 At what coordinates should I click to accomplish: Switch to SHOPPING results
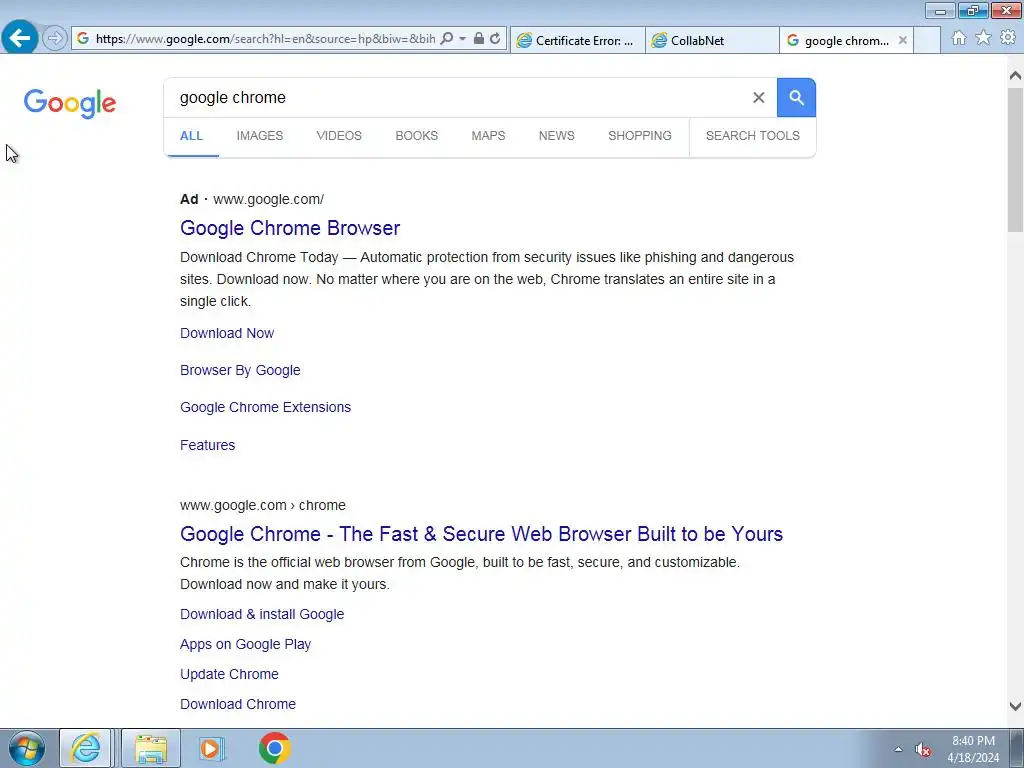pos(640,136)
